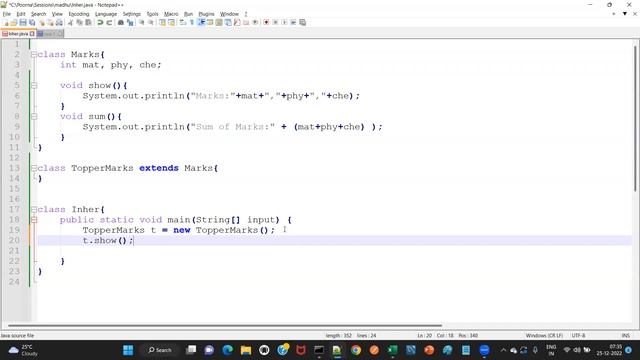Click Windows (CR LF) in status bar

point(544,336)
